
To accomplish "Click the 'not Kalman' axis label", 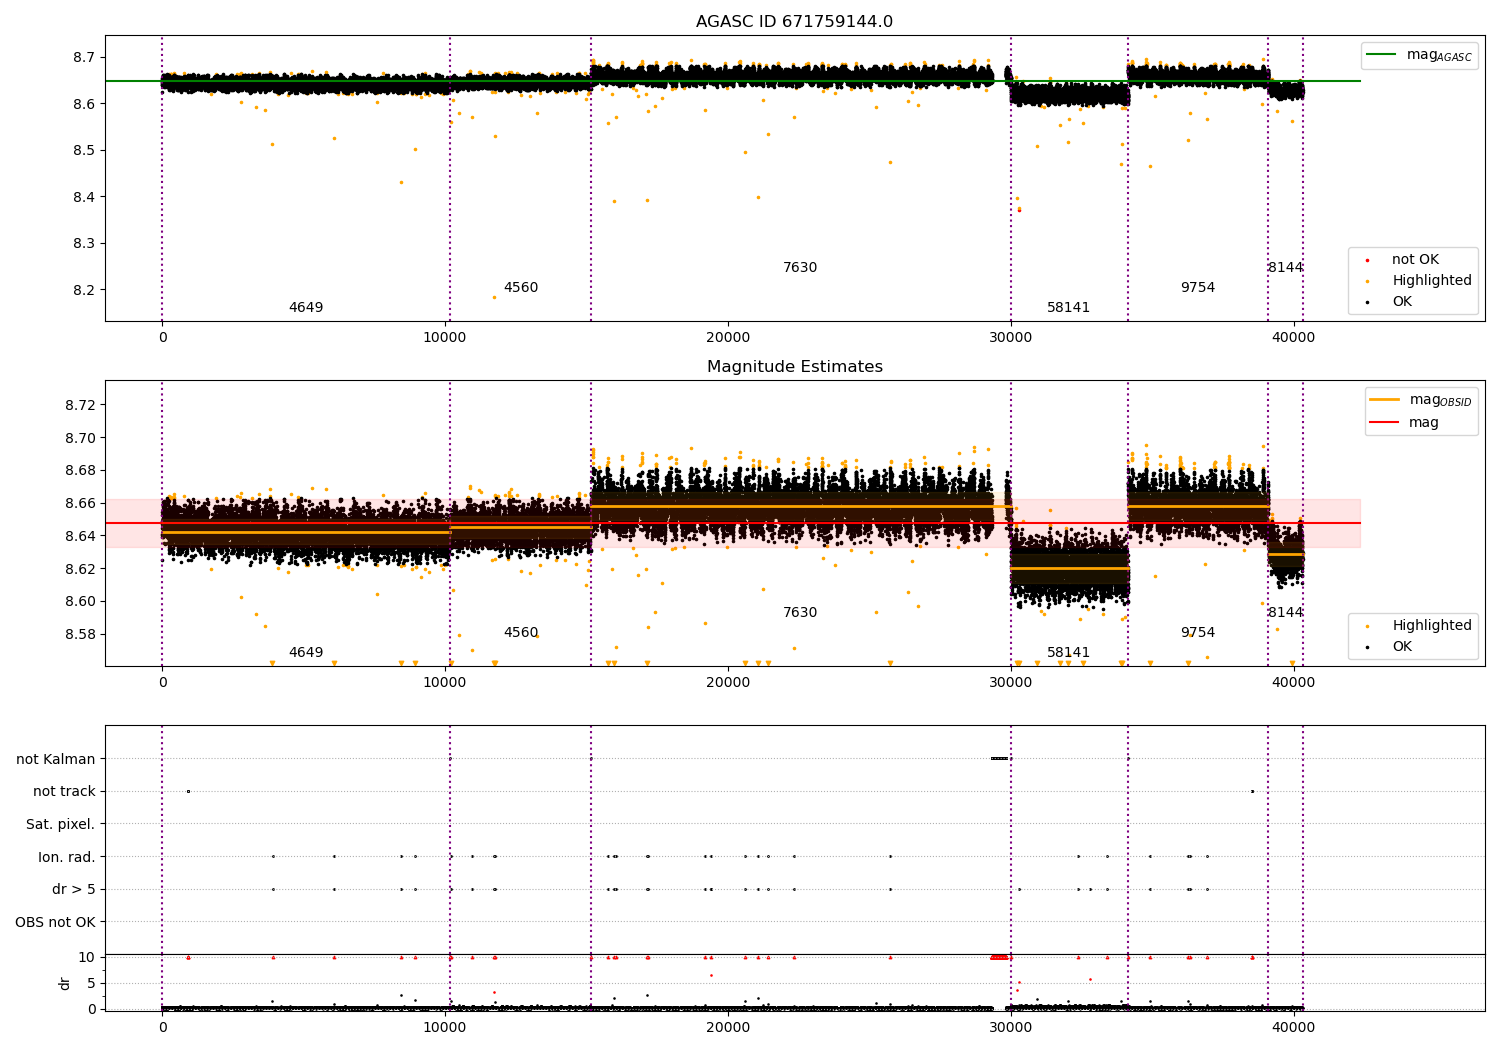I will click(x=56, y=760).
